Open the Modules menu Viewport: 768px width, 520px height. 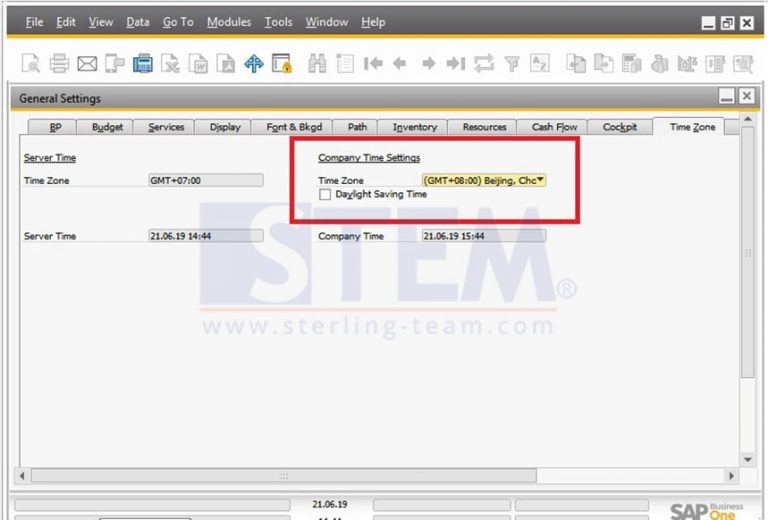(229, 22)
